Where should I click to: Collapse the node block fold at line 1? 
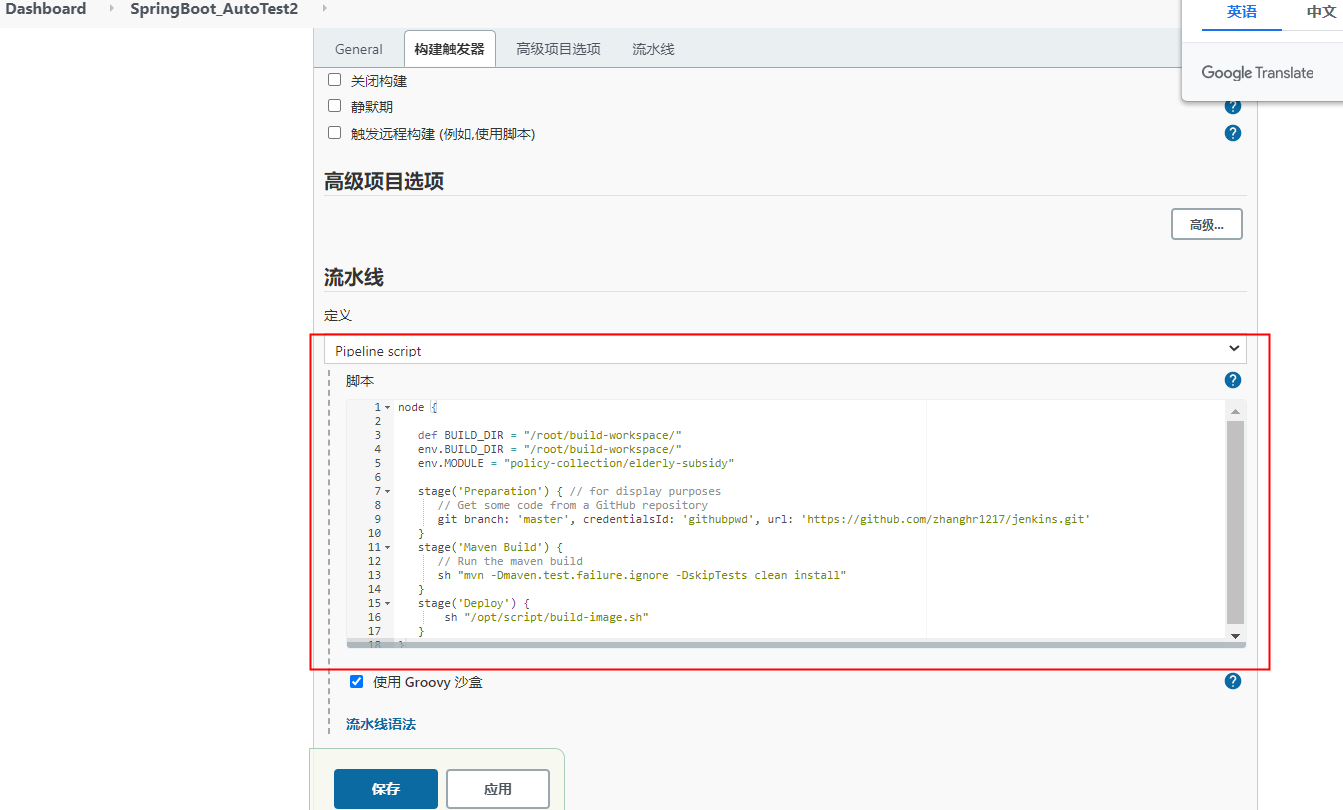click(x=386, y=406)
